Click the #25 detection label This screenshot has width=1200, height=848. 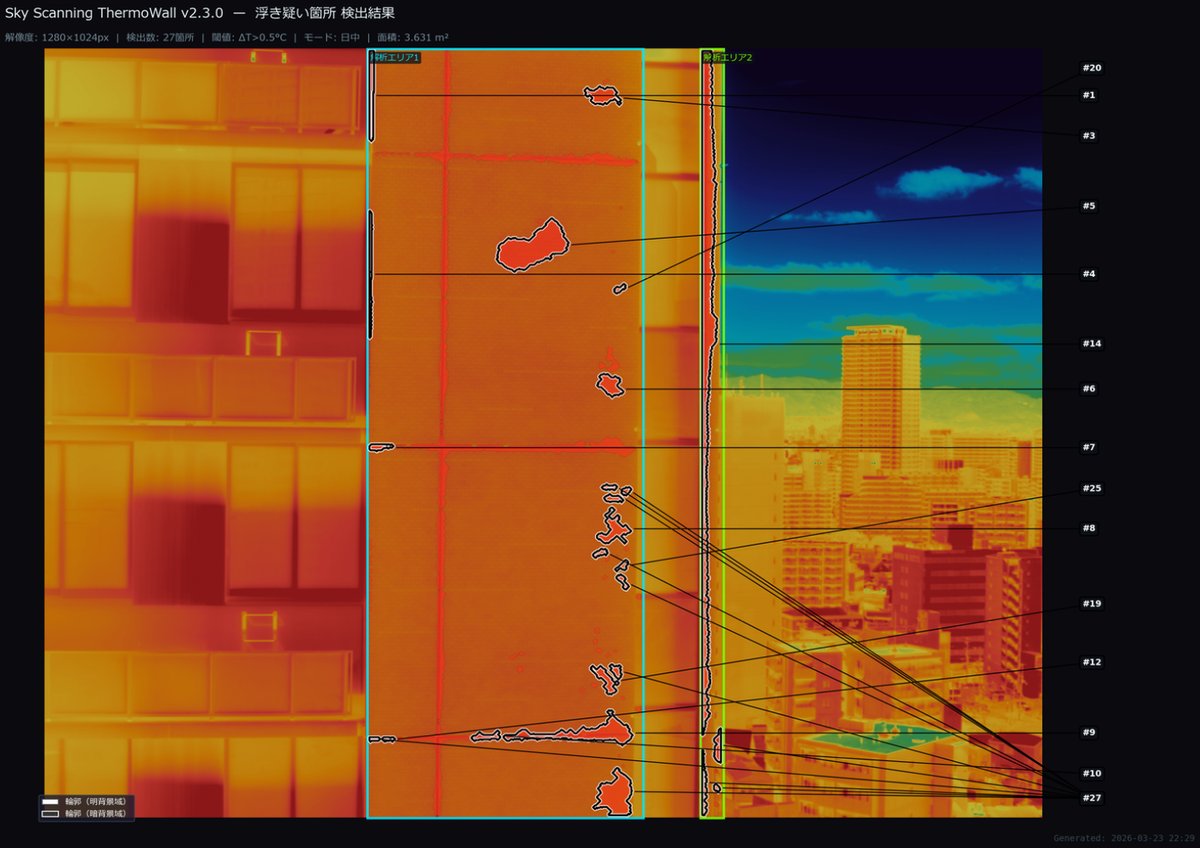1091,489
